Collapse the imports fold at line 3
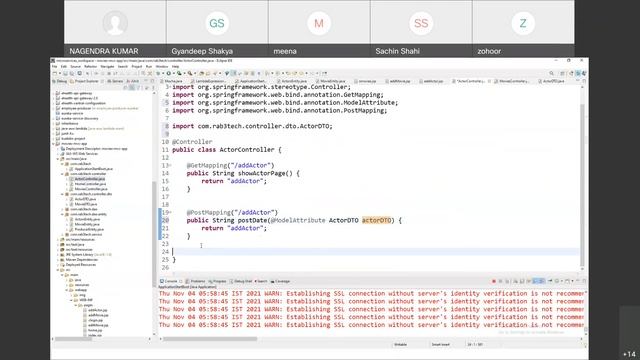640x360 pixels. coord(170,87)
